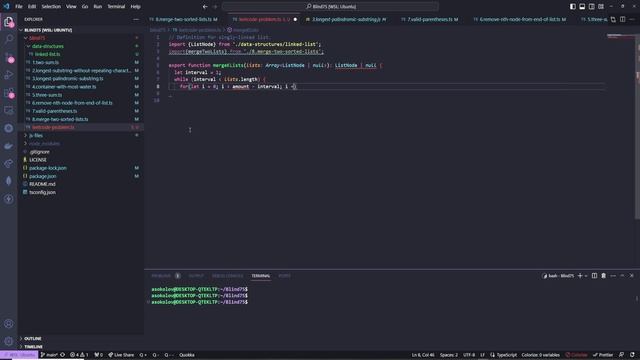Image resolution: width=640 pixels, height=360 pixels.
Task: Open Explorer more actions ellipsis
Action: [136, 19]
